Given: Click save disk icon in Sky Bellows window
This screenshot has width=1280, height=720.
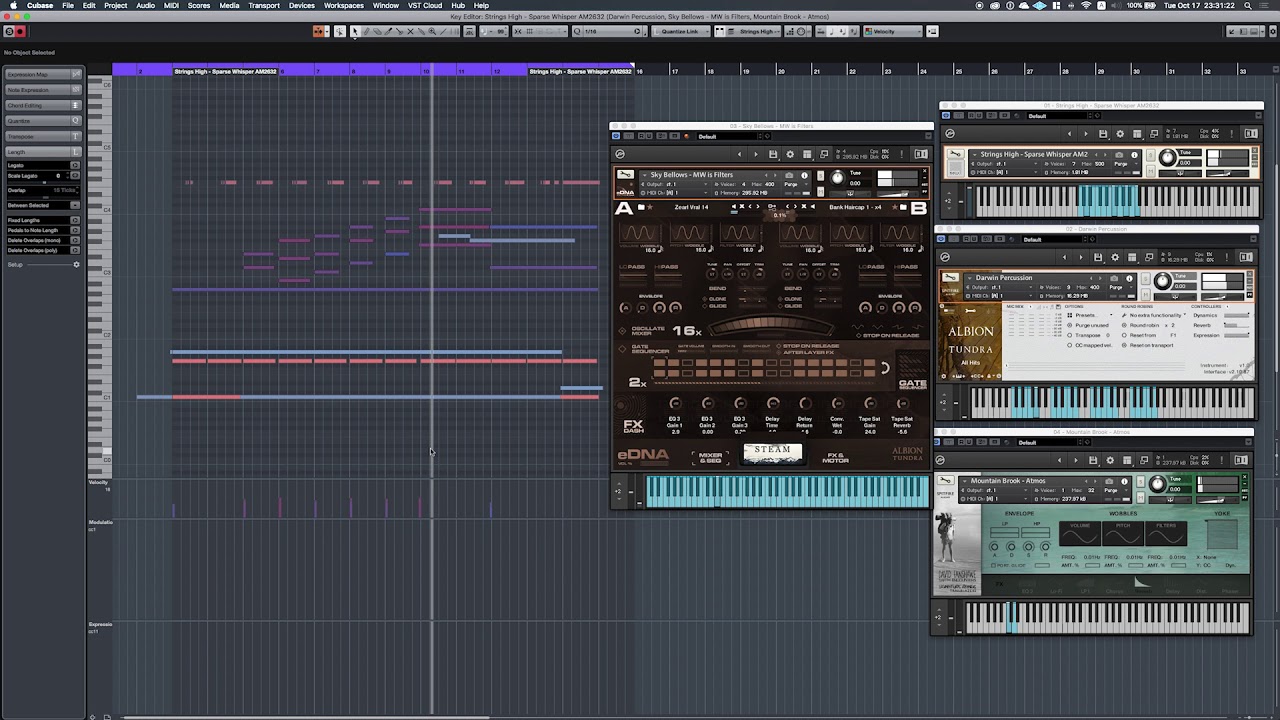Looking at the screenshot, I should pos(773,154).
